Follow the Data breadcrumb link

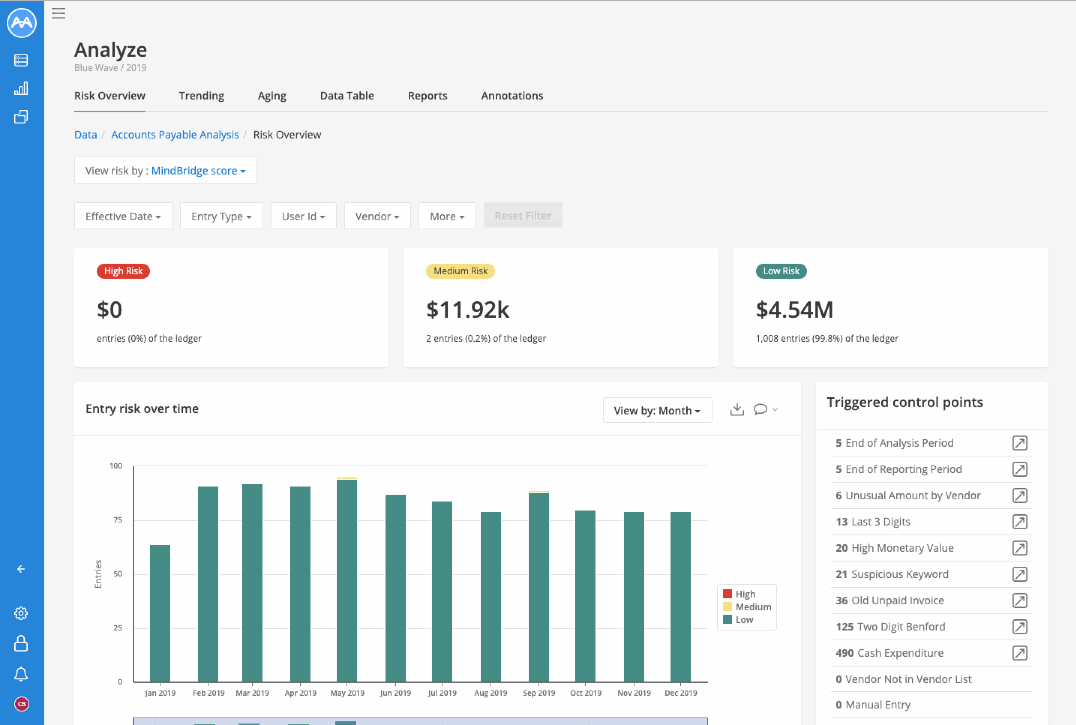[86, 135]
